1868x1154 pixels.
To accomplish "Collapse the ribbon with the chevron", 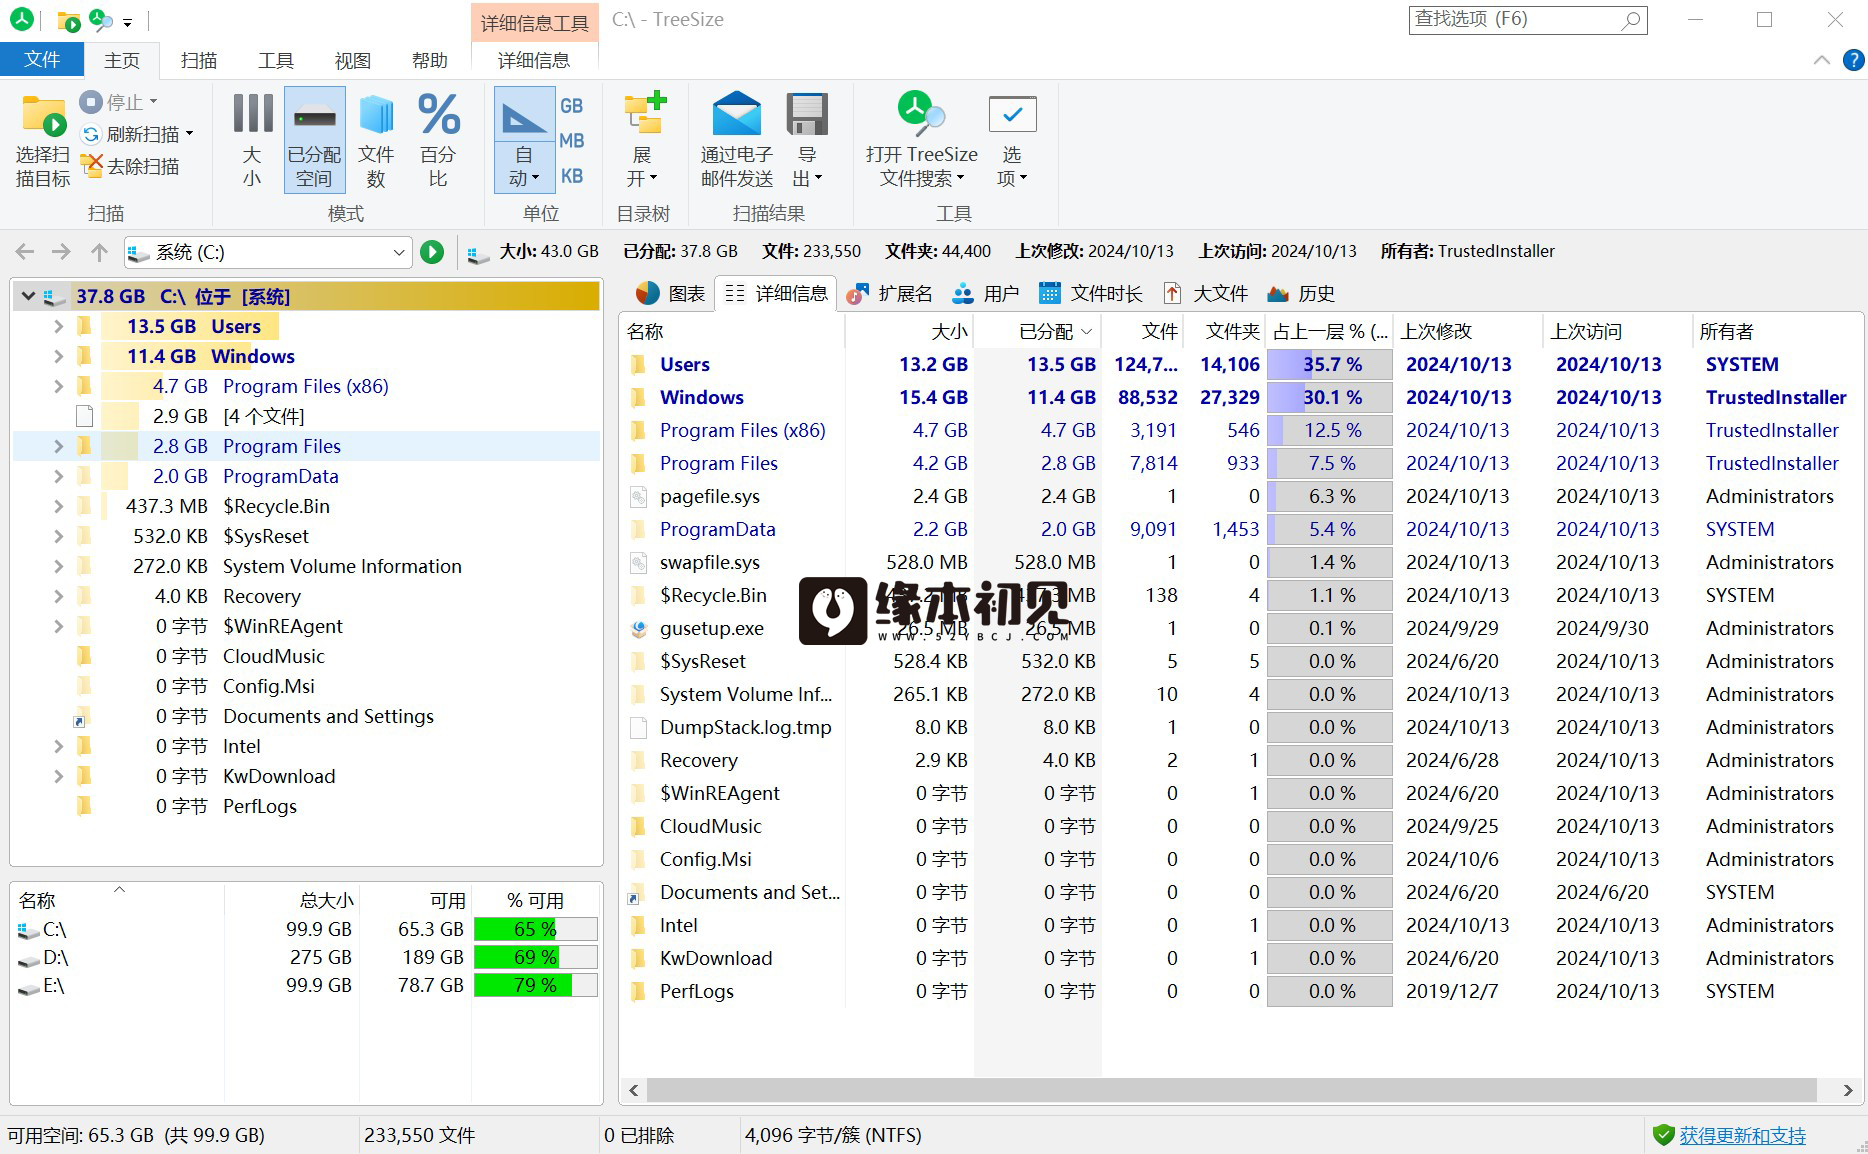I will click(1822, 61).
